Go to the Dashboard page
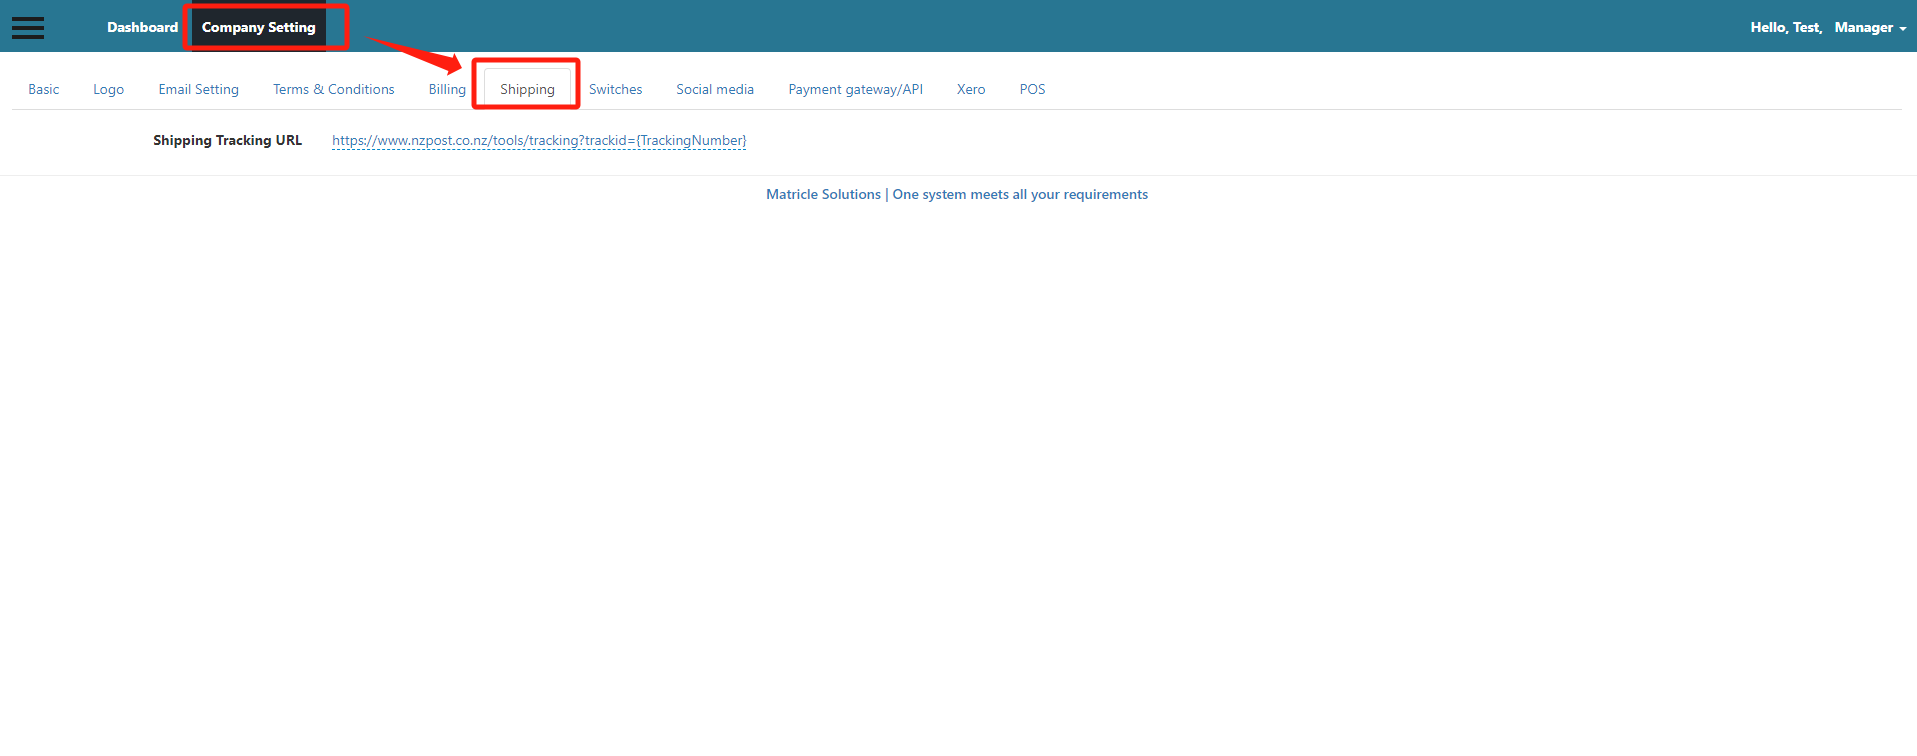 coord(142,27)
